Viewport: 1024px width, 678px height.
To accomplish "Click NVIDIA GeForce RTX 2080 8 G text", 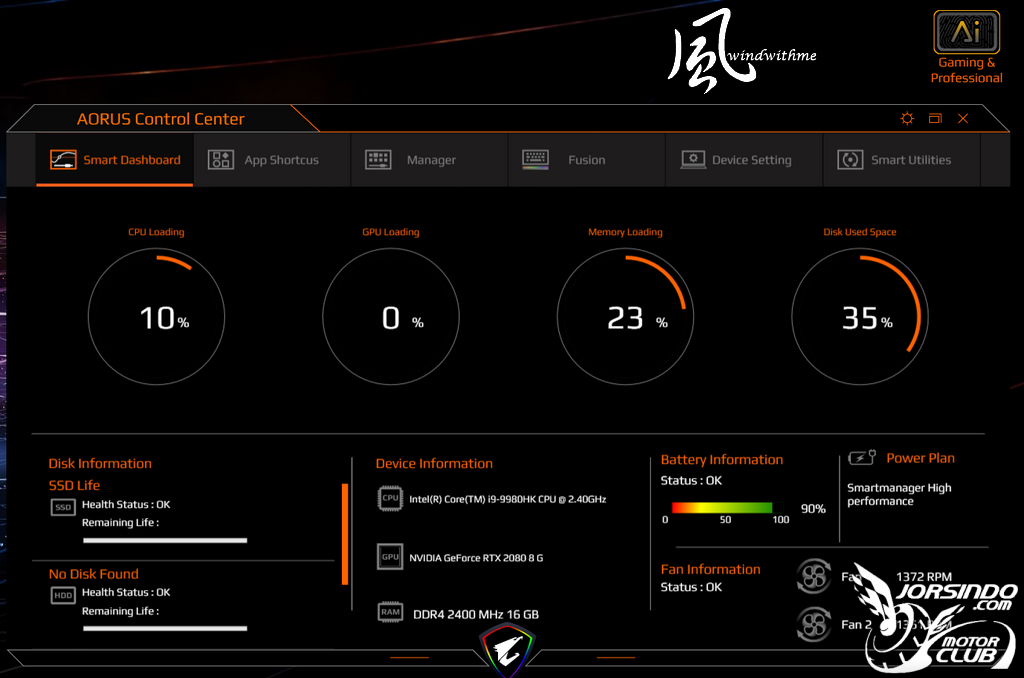I will 476,558.
